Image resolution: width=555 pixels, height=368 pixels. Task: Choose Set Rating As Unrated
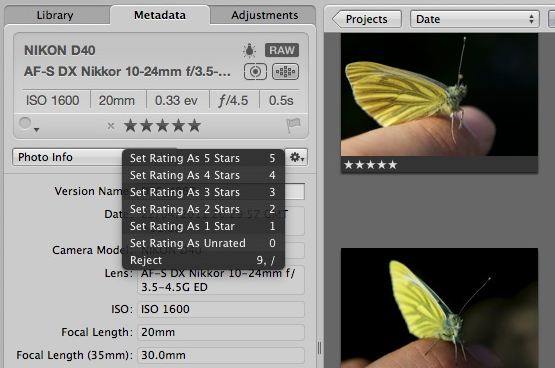(x=203, y=243)
